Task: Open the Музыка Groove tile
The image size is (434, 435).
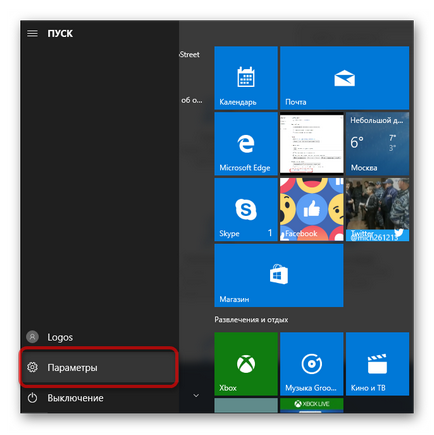Action: [312, 364]
